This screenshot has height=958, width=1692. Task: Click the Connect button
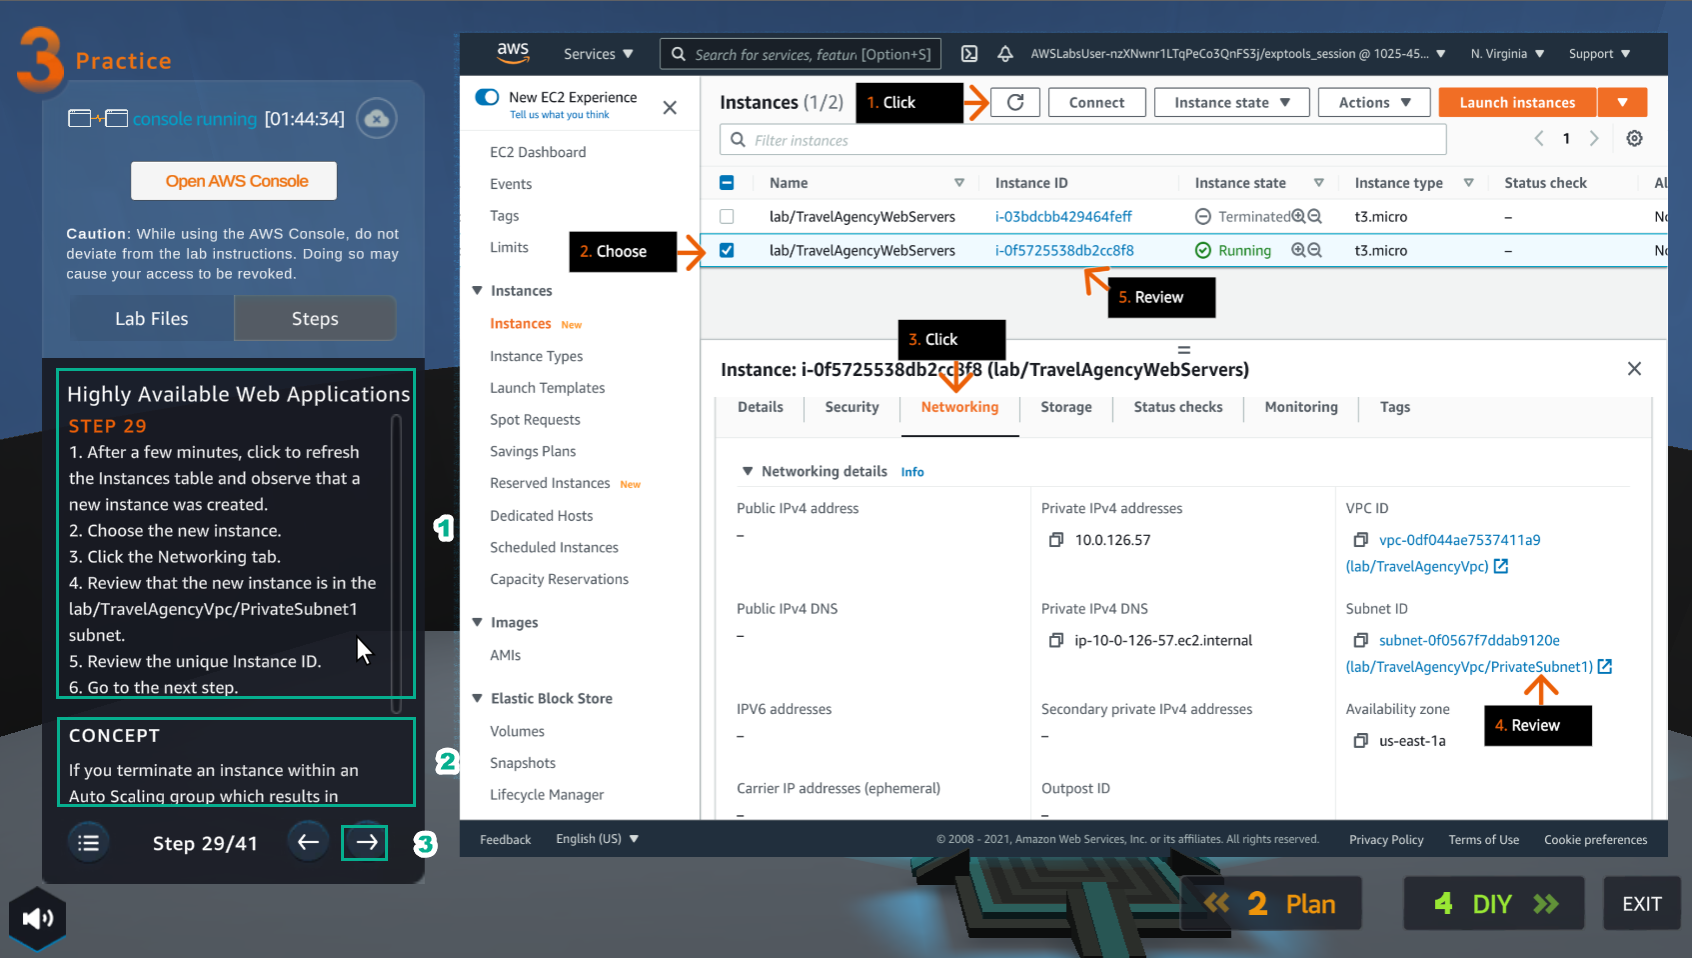[x=1096, y=102]
